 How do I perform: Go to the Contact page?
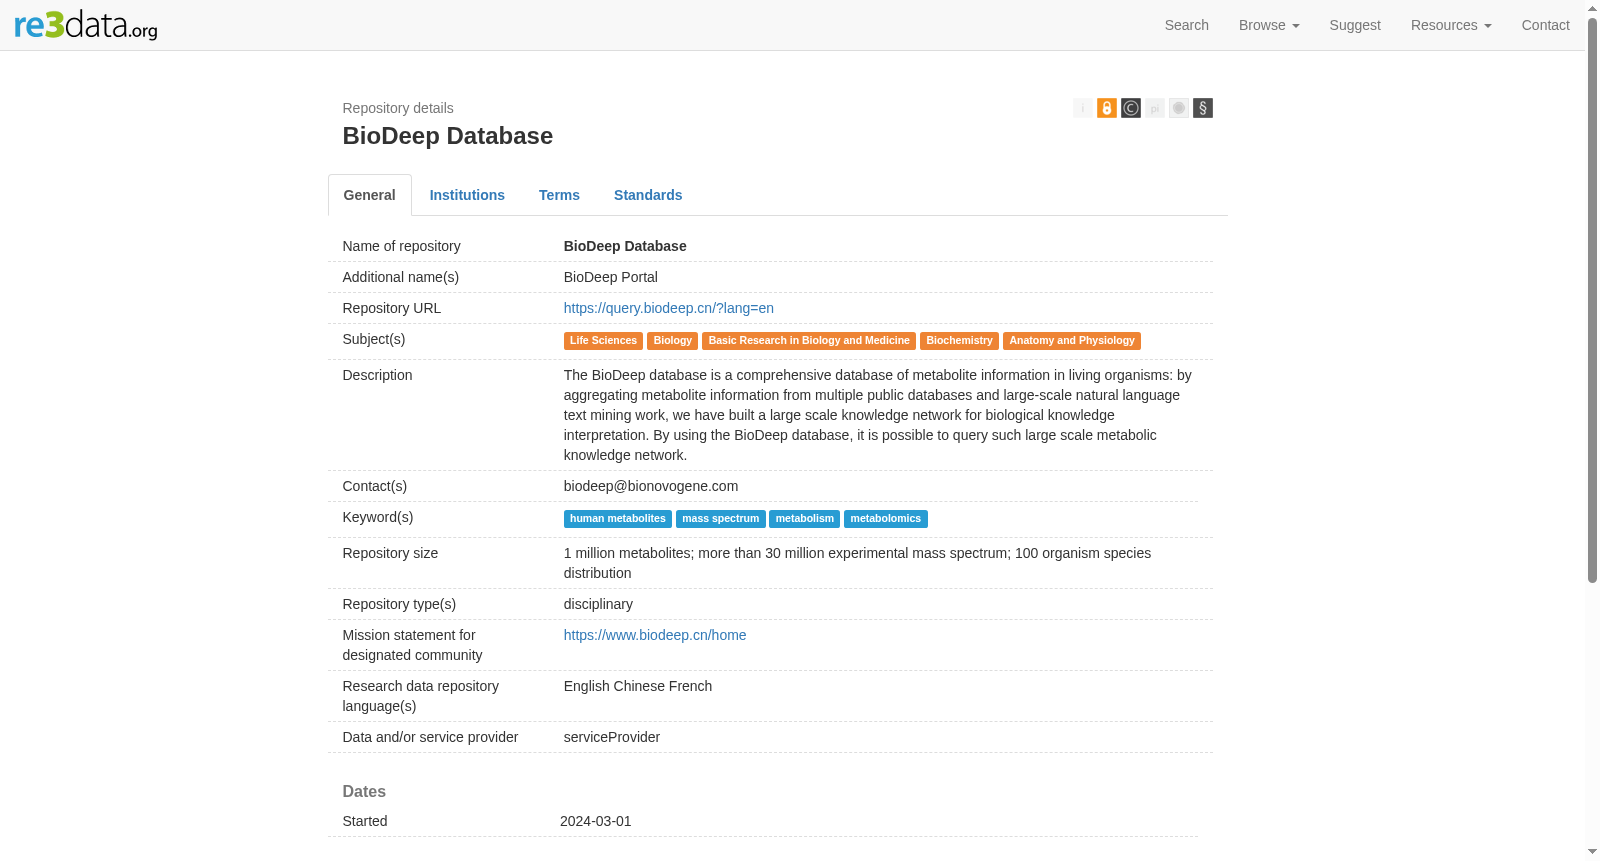point(1546,25)
